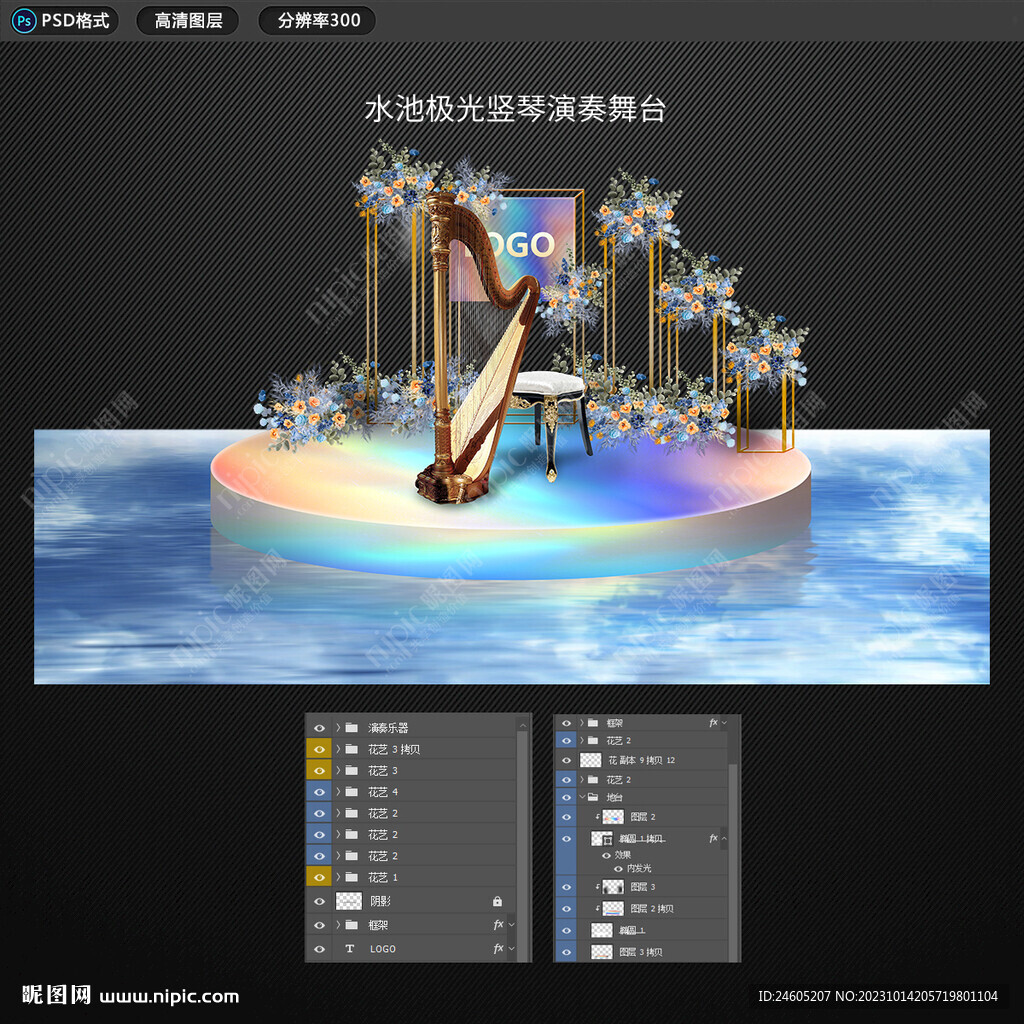Viewport: 1024px width, 1024px height.
Task: Click scroll-up arrow of left layers panel
Action: click(x=522, y=726)
